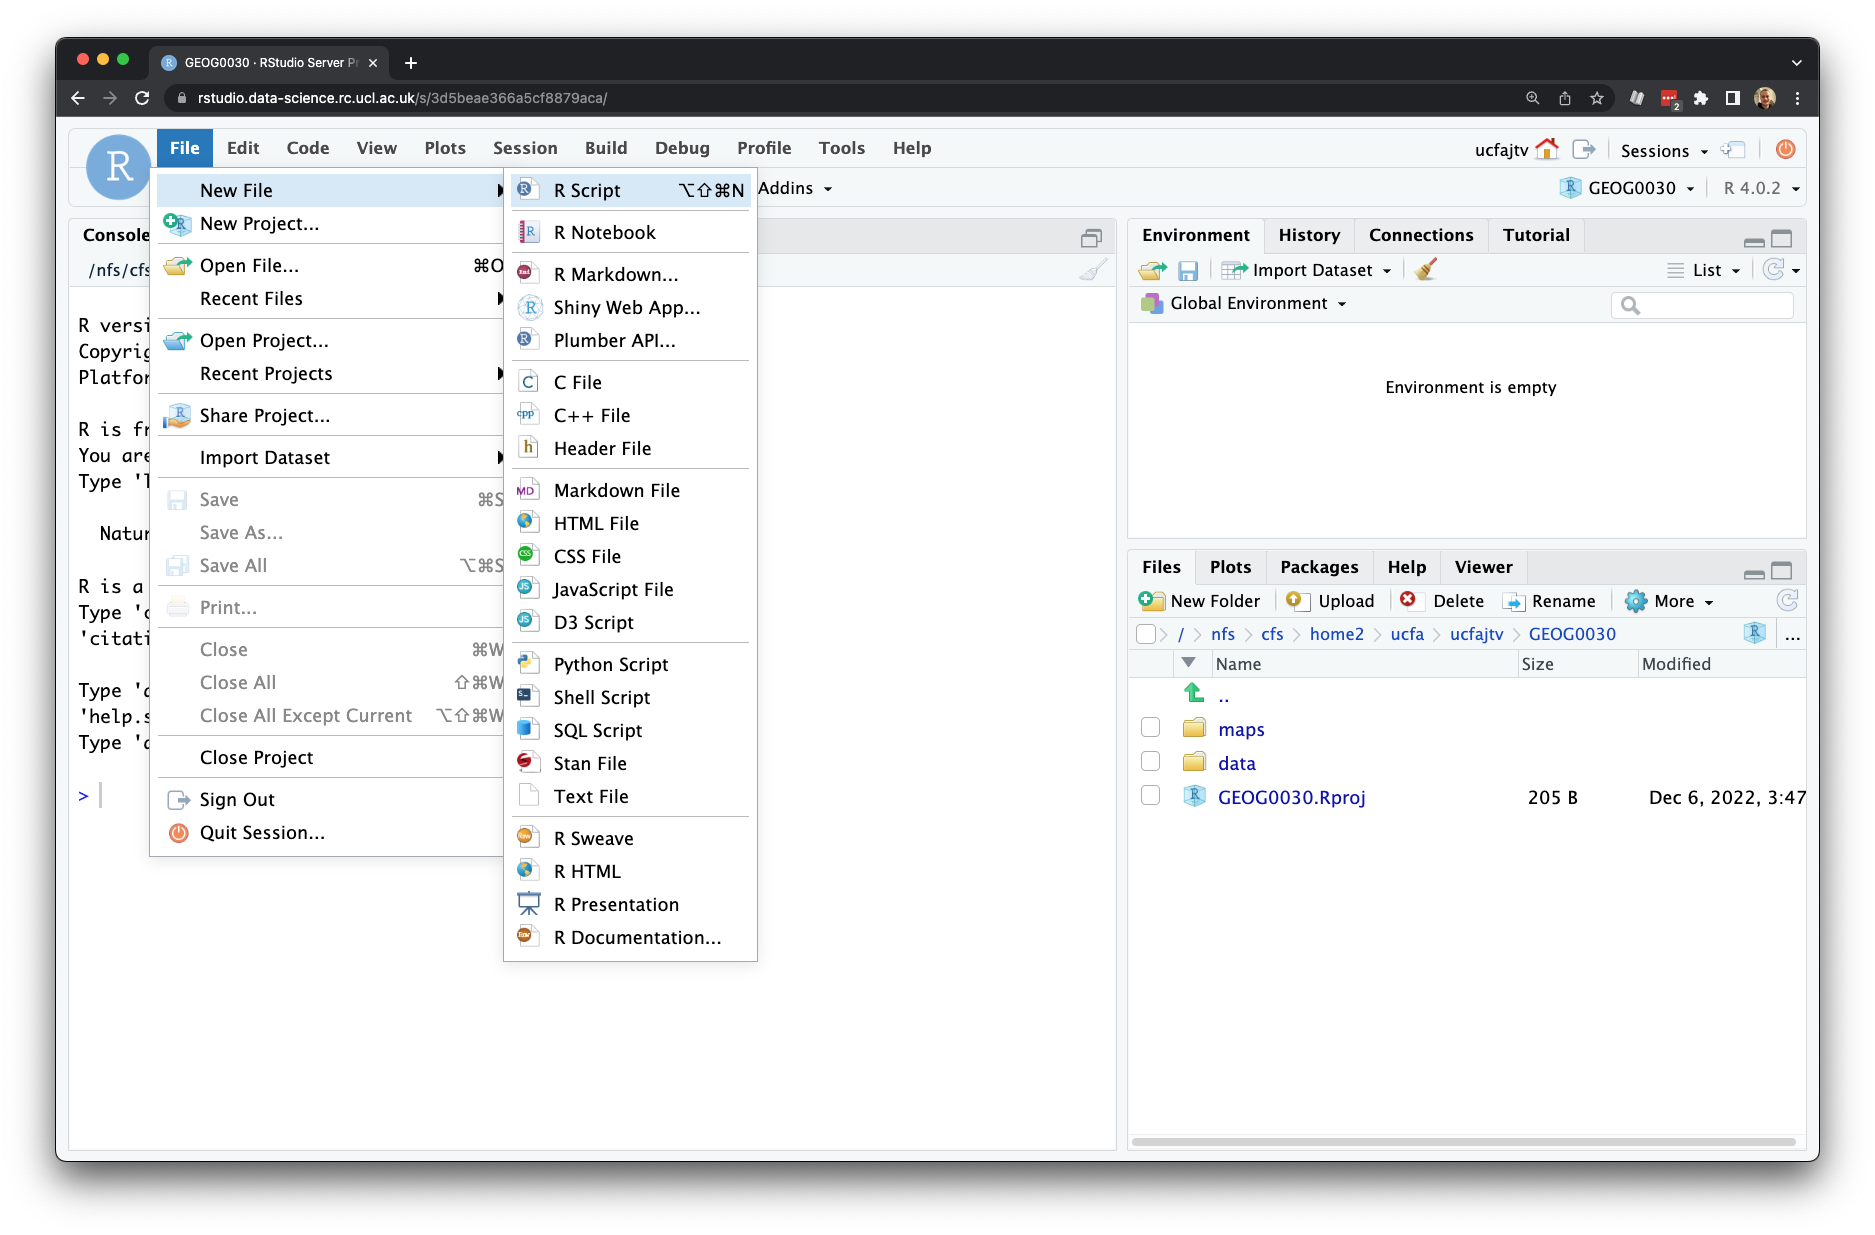
Task: Click the refresh icon in the Environment pane
Action: point(1774,270)
